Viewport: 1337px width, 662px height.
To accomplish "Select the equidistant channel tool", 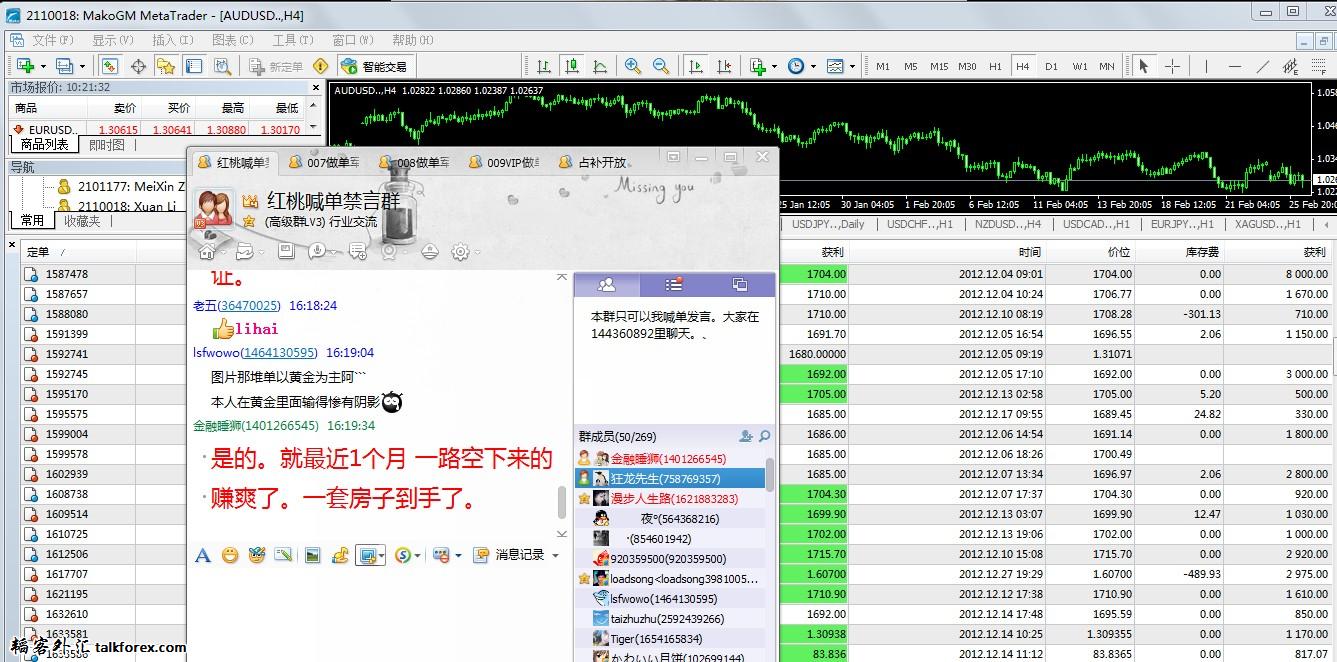I will tap(1291, 66).
